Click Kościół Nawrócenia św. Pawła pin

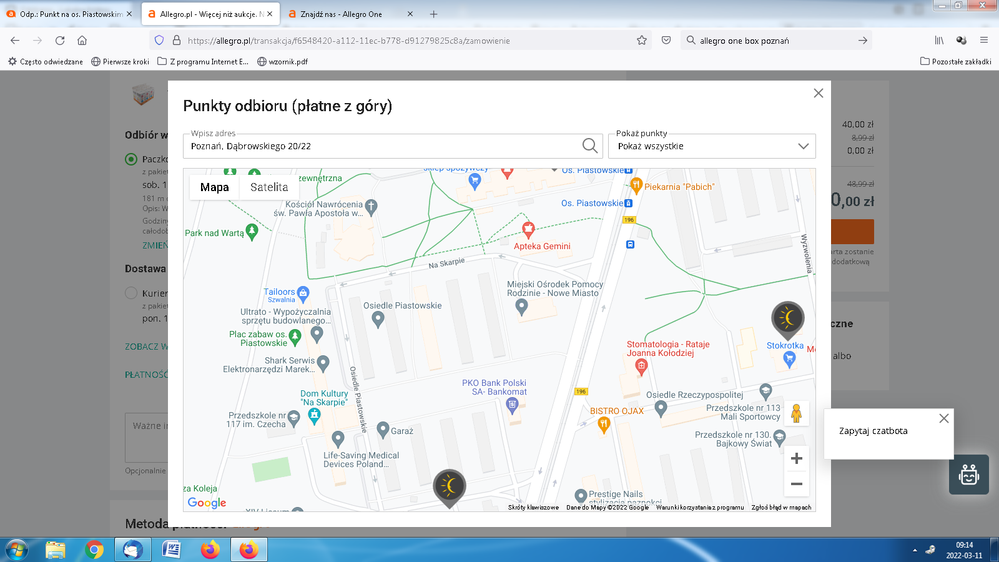[x=371, y=206]
